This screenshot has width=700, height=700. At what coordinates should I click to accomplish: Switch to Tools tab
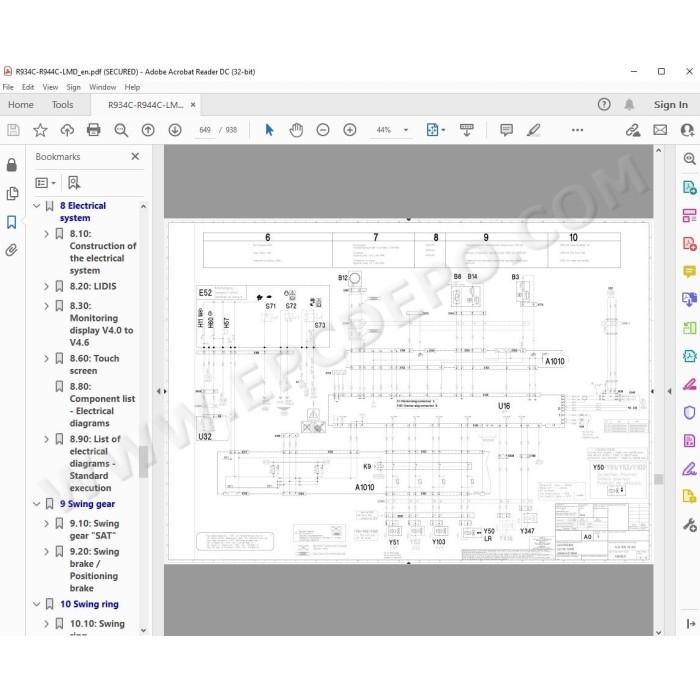(x=62, y=104)
